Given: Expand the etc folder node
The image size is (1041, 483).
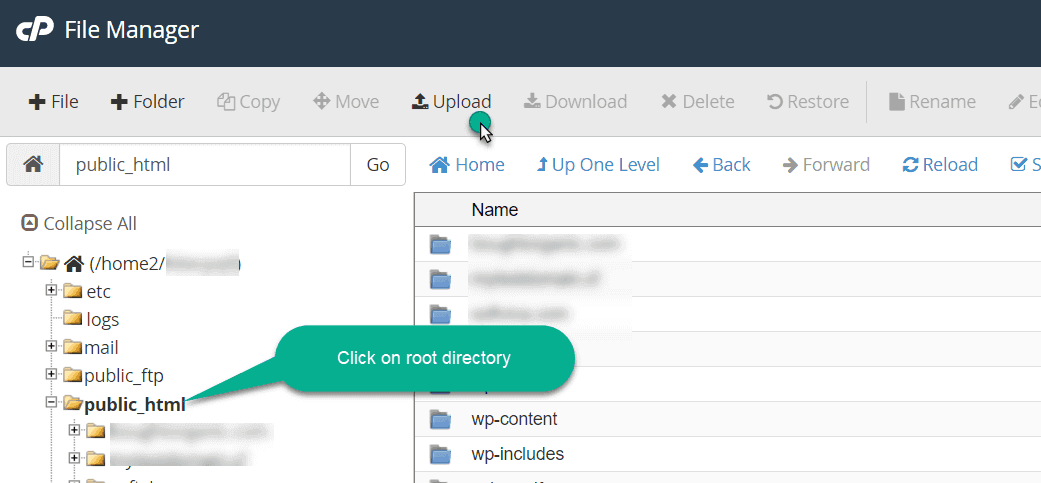Looking at the screenshot, I should coord(51,290).
